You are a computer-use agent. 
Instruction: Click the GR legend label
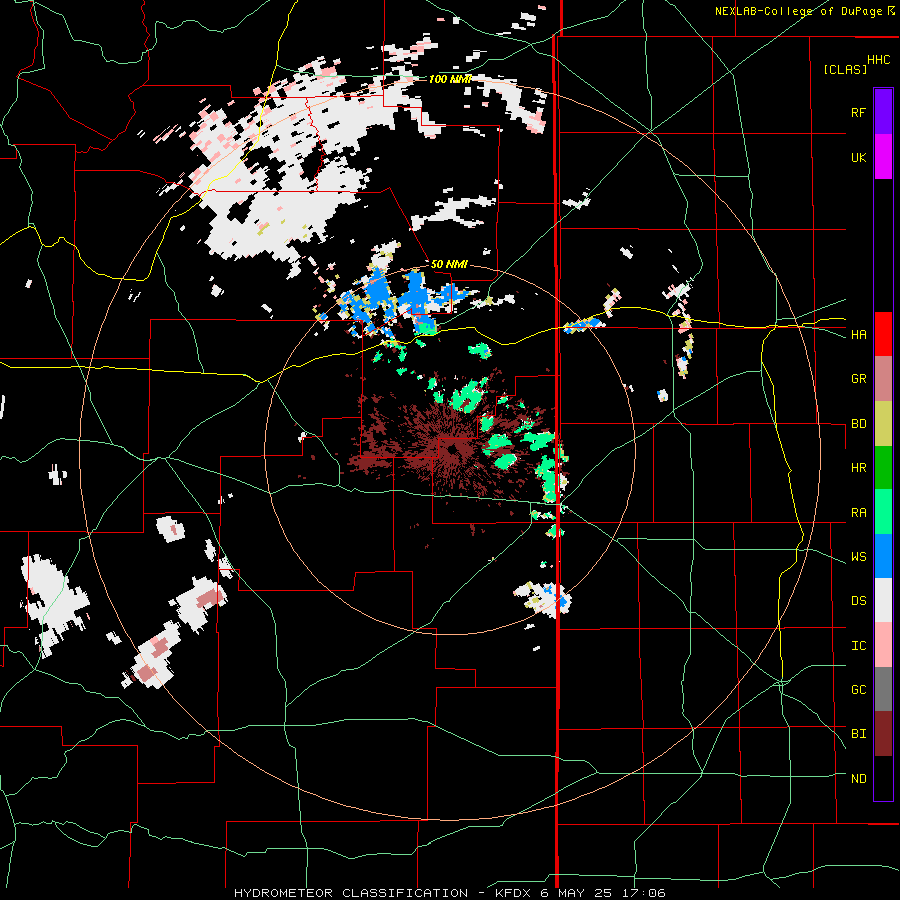click(x=858, y=379)
